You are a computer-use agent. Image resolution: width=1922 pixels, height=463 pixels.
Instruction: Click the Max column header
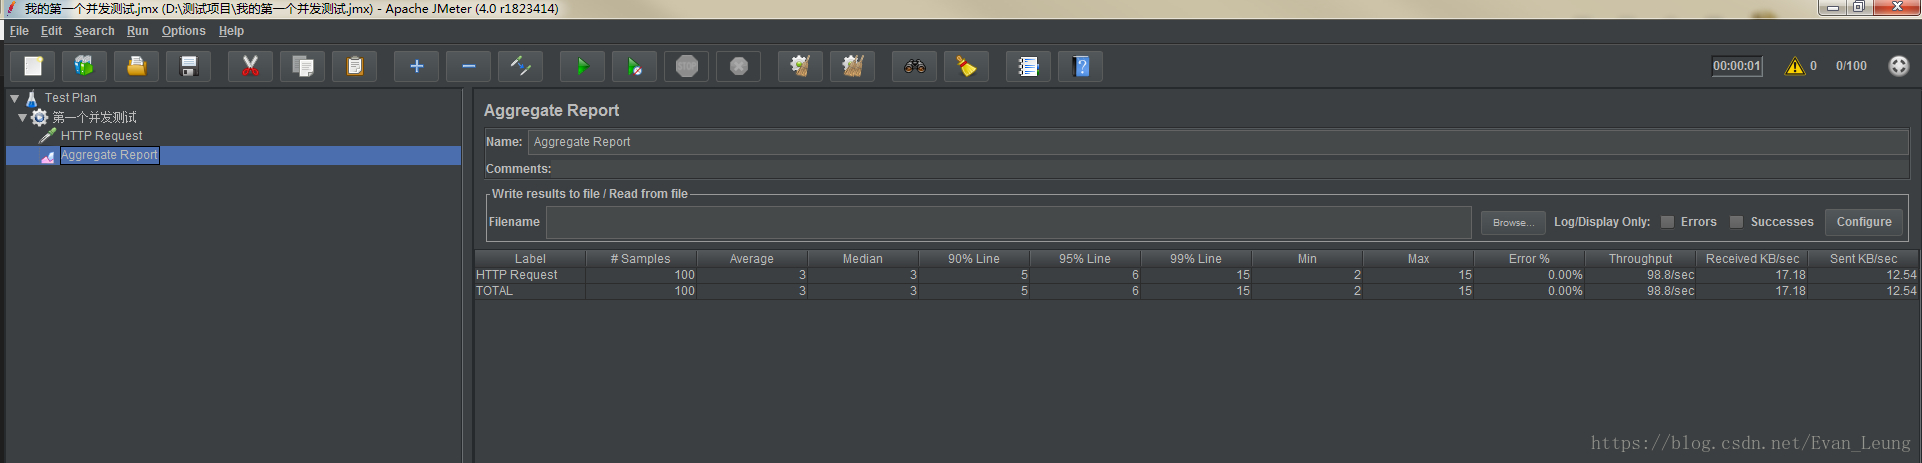(1418, 259)
